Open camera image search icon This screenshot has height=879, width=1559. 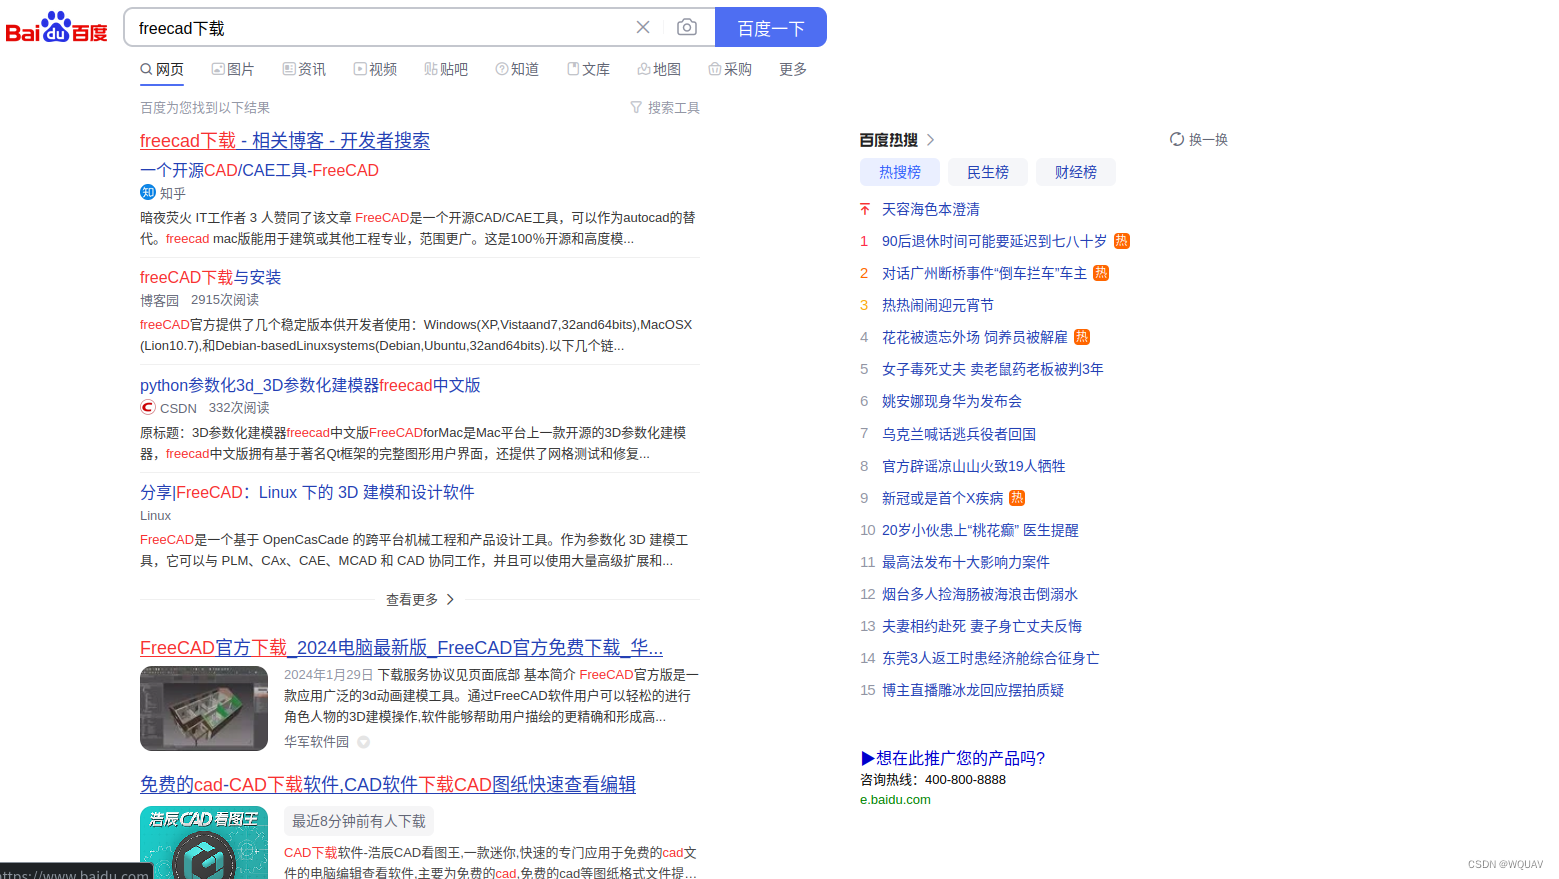[686, 27]
